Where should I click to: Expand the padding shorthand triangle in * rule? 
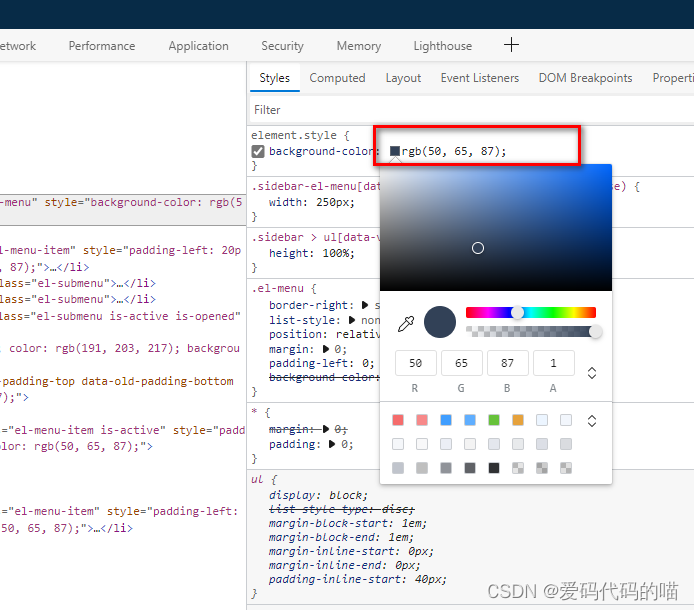click(x=332, y=444)
